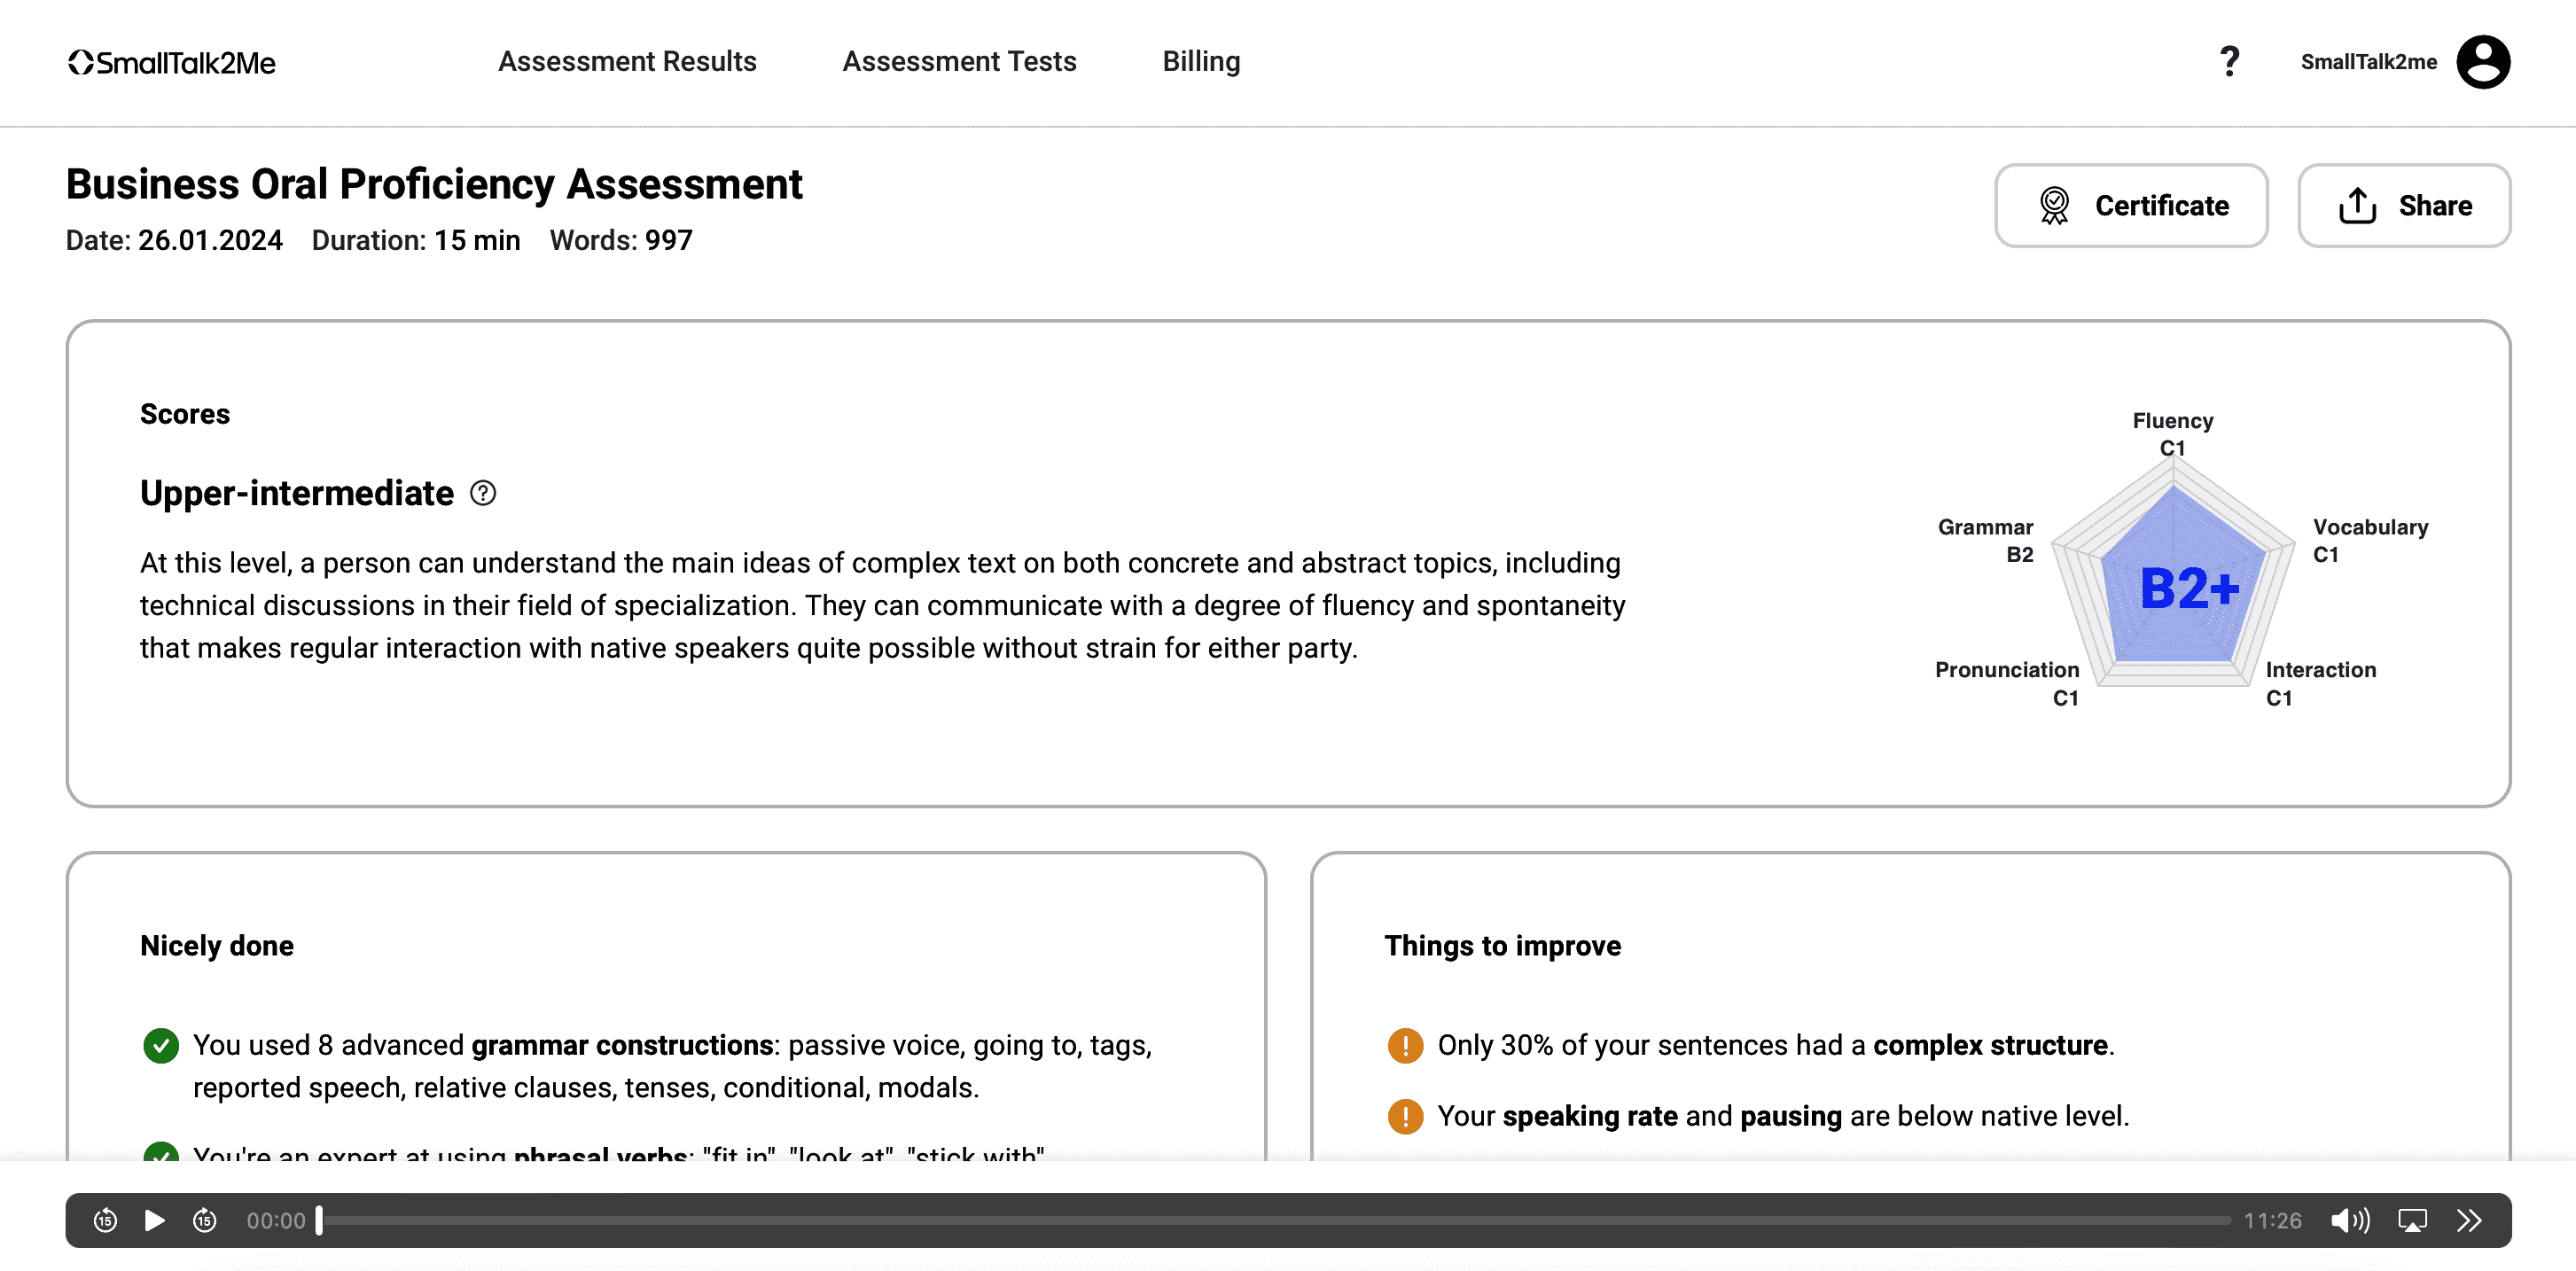Toggle playback with the play button

point(154,1220)
